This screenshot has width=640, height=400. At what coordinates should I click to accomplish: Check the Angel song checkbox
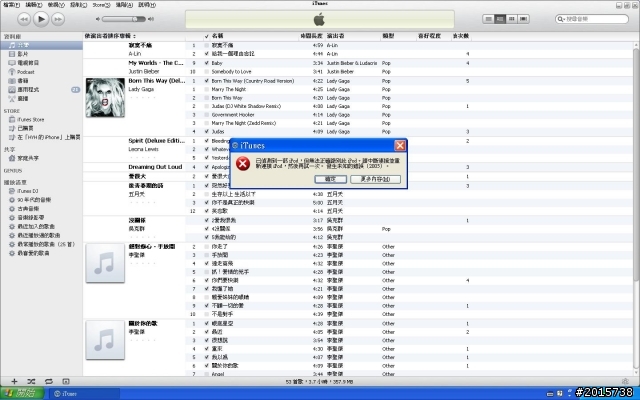point(207,374)
